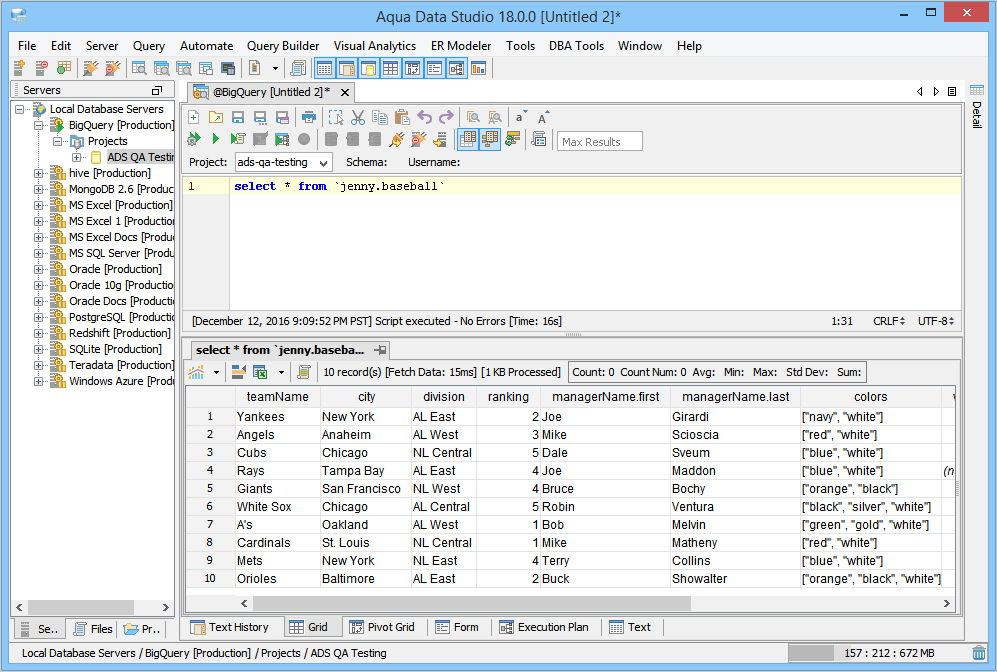Screen dimensions: 997x672
Task: Click the Open file folder icon
Action: tap(216, 117)
